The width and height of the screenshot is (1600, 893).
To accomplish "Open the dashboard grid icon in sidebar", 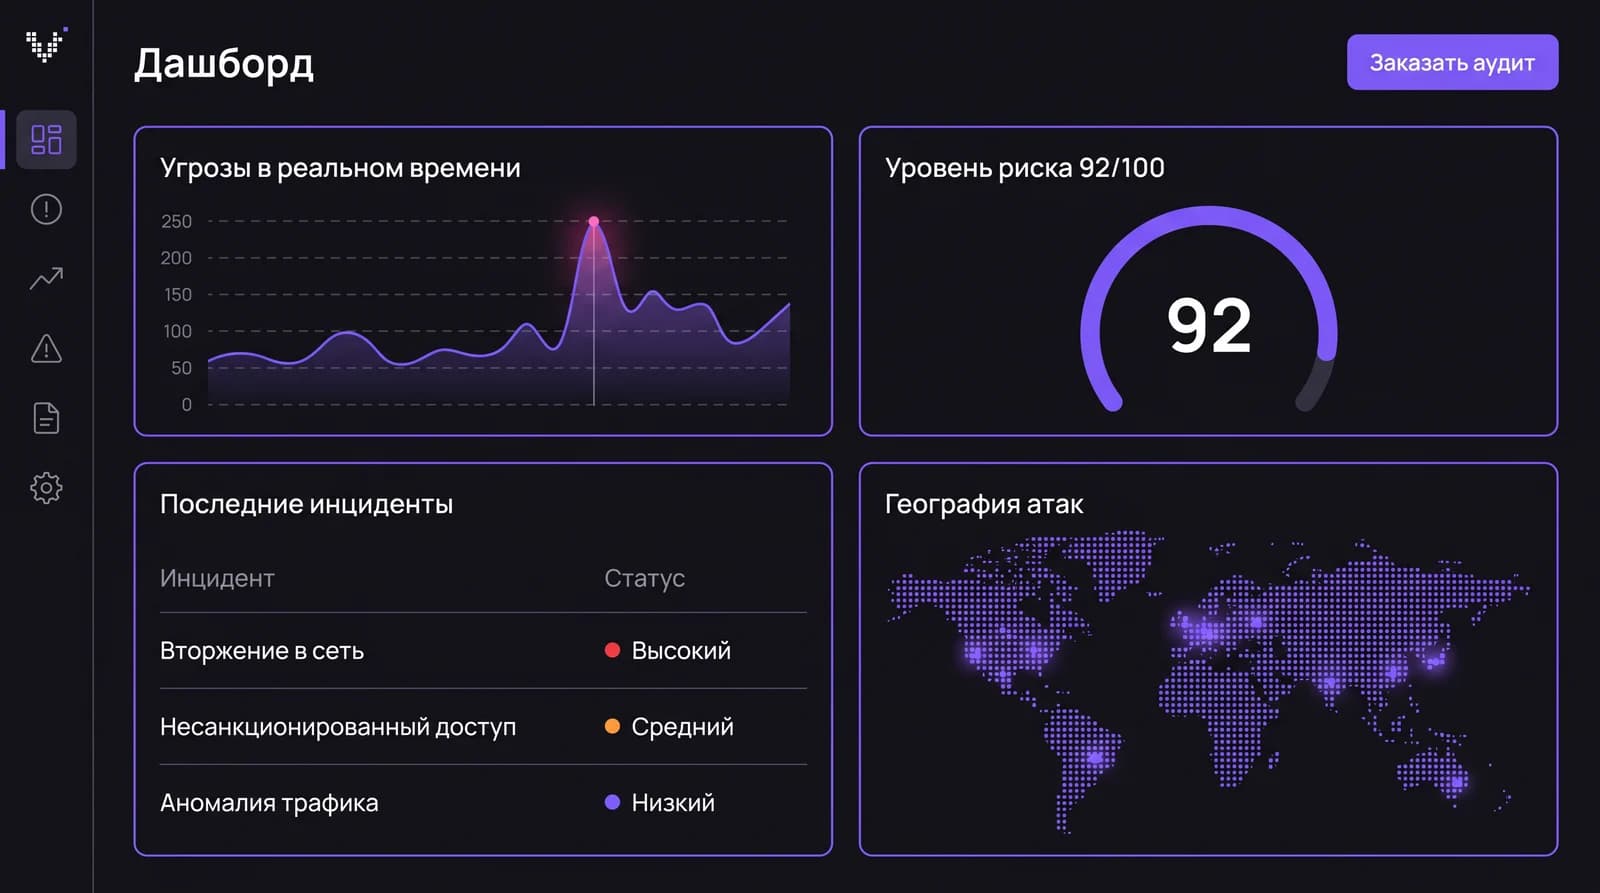I will (x=46, y=139).
